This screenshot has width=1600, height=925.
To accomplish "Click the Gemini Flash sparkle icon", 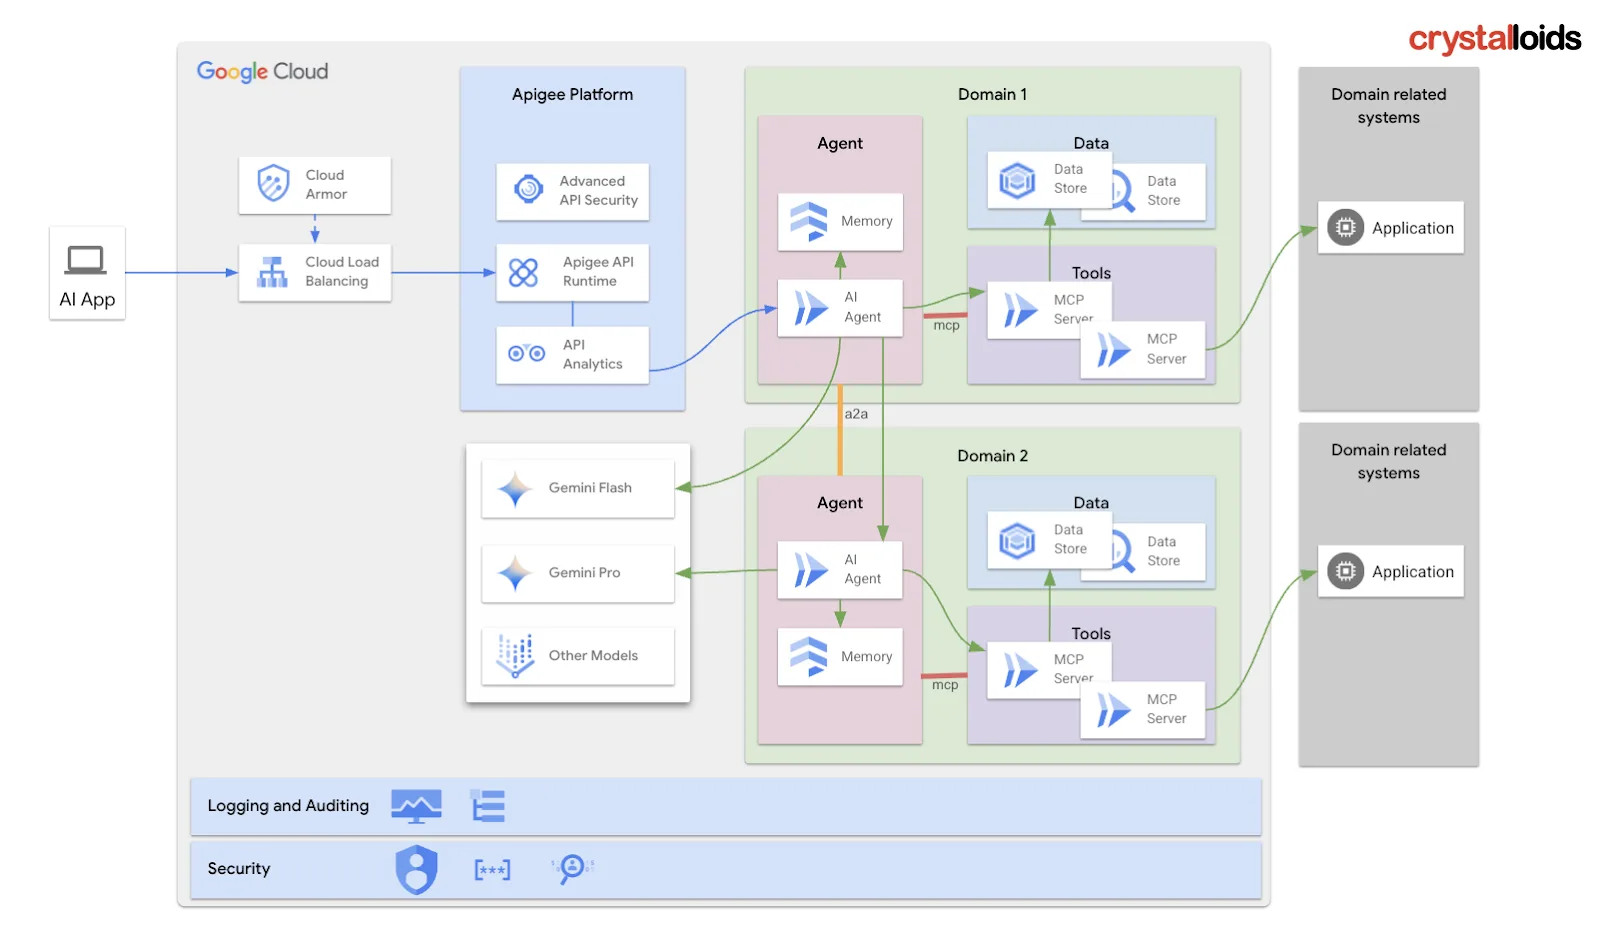I will click(515, 489).
